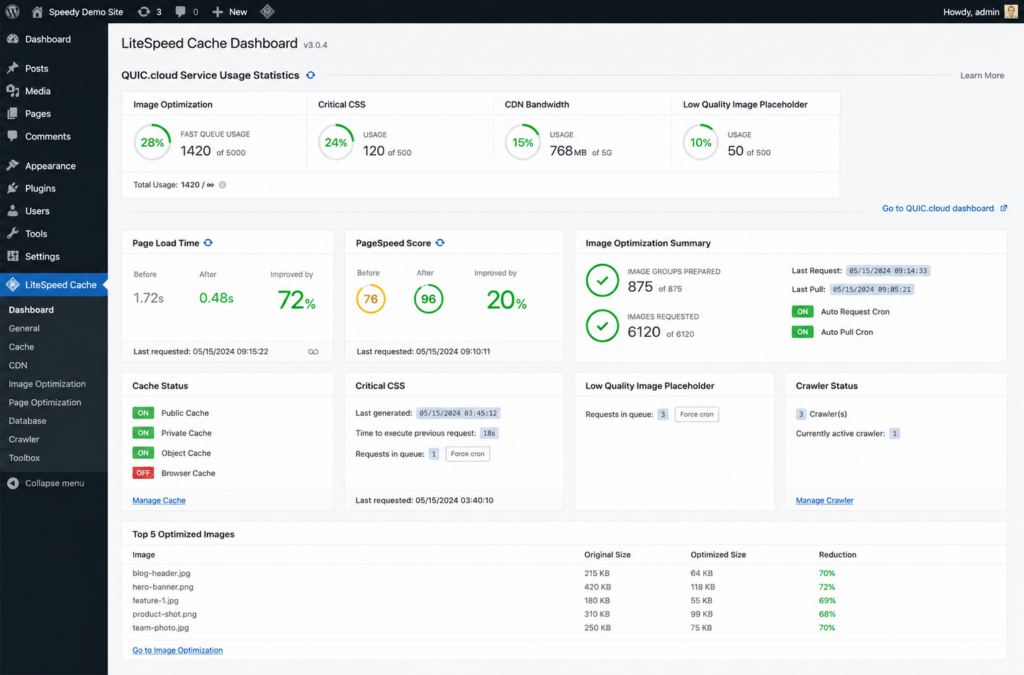Image resolution: width=1024 pixels, height=675 pixels.
Task: Click the admin avatar picture
Action: click(x=1011, y=12)
